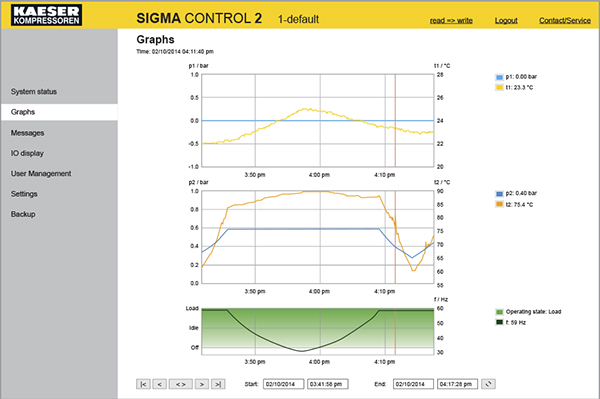Image resolution: width=600 pixels, height=399 pixels.
Task: Open System status page
Action: point(34,92)
